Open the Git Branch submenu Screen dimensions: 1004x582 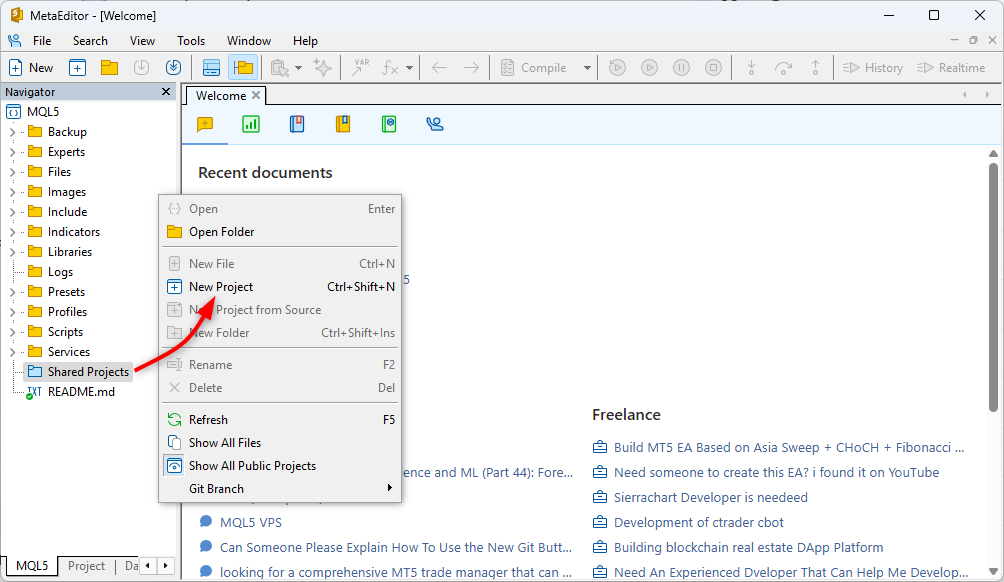280,489
